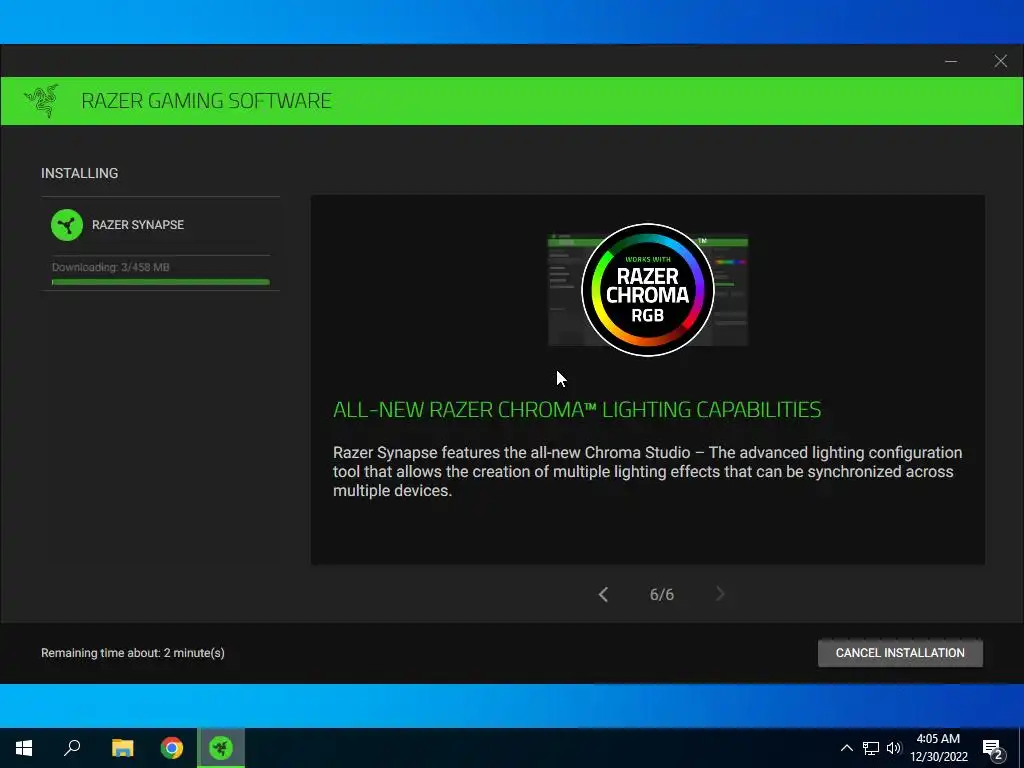Image resolution: width=1024 pixels, height=768 pixels.
Task: Click the 'INSTALLING' heading
Action: pyautogui.click(x=80, y=173)
